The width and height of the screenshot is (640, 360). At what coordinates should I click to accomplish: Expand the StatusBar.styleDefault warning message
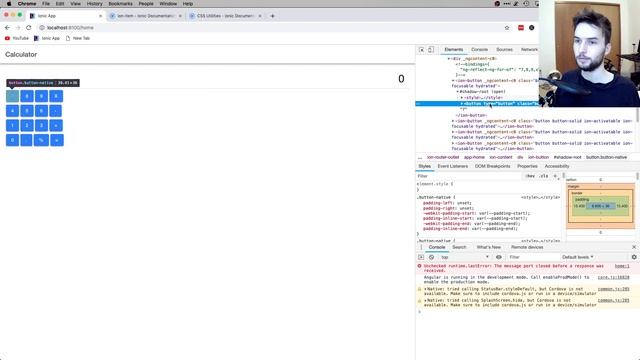pyautogui.click(x=425, y=289)
